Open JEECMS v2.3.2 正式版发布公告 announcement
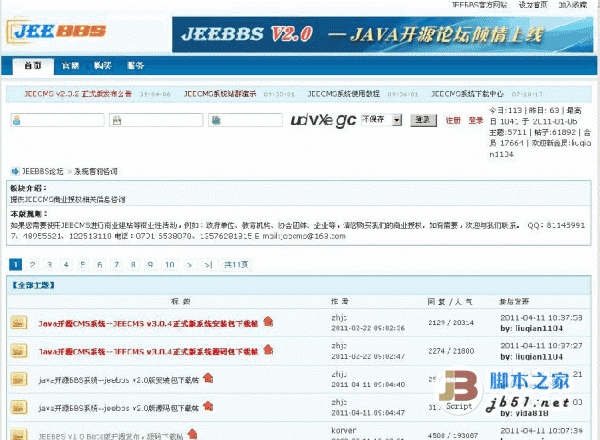This screenshot has width=600, height=440. point(78,94)
